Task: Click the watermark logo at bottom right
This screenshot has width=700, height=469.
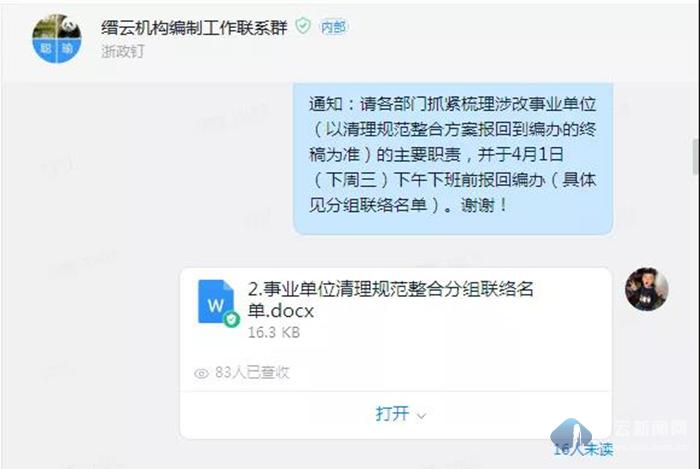Action: click(571, 434)
